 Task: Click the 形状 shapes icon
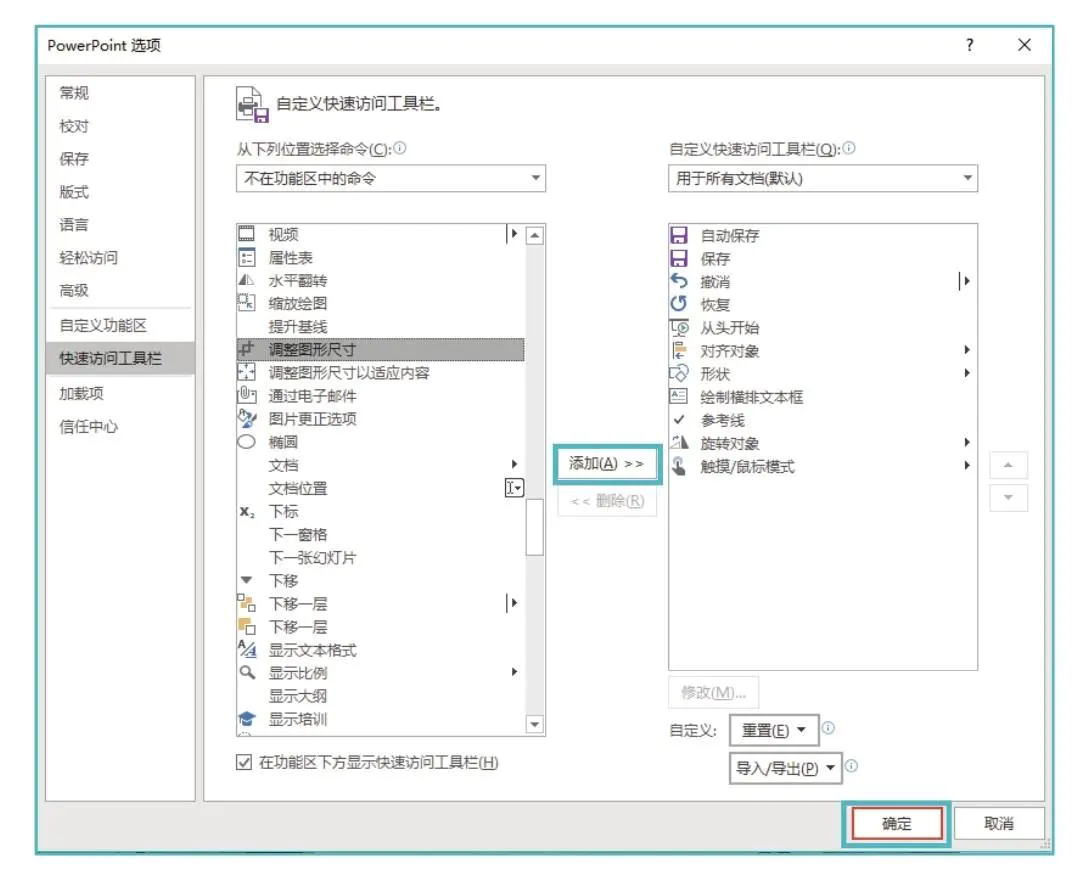tap(678, 373)
